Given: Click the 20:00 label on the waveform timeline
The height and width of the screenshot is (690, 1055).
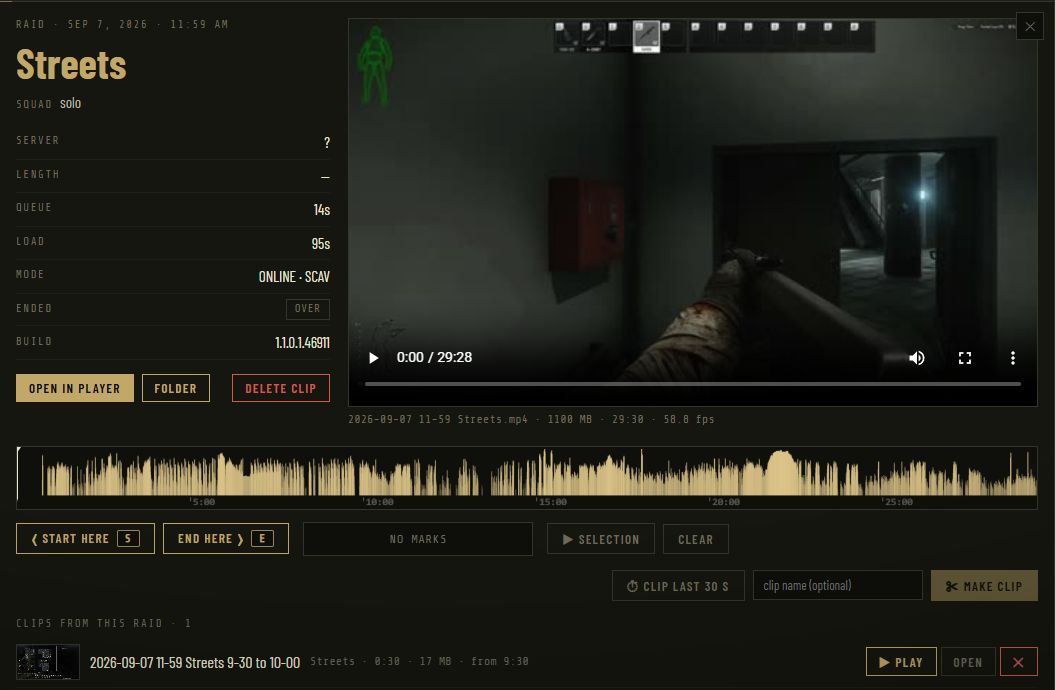Looking at the screenshot, I should pyautogui.click(x=725, y=502).
